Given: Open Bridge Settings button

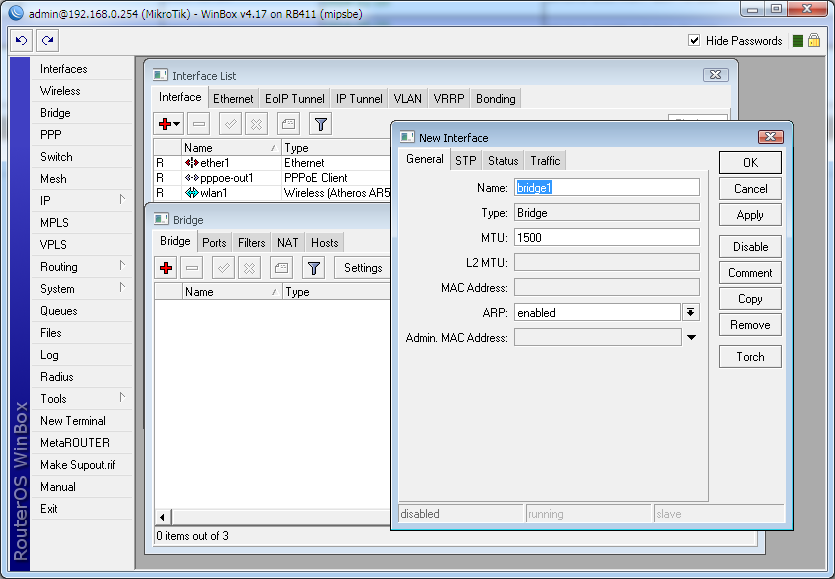Looking at the screenshot, I should (x=363, y=267).
